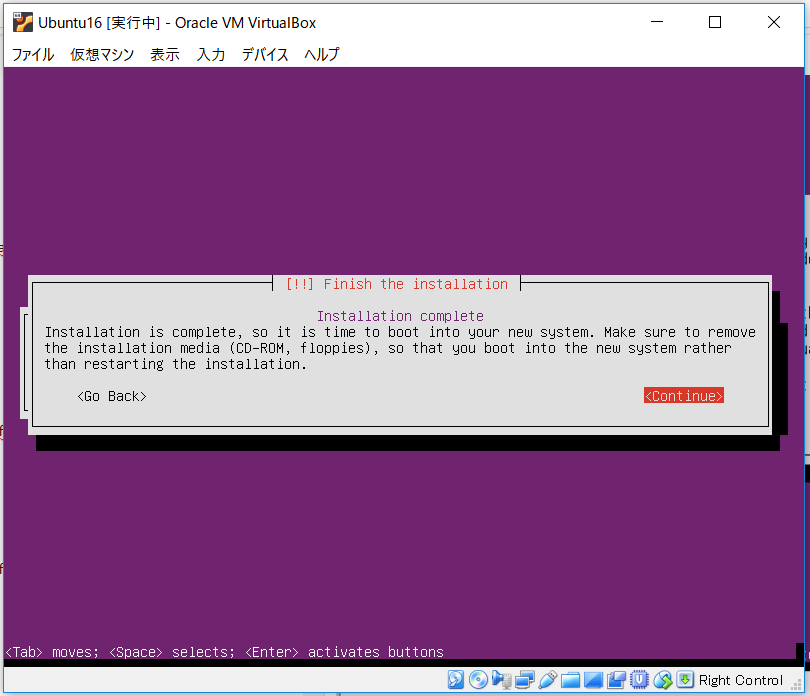Click the Right Control host key label
This screenshot has height=696, width=810.
point(741,679)
